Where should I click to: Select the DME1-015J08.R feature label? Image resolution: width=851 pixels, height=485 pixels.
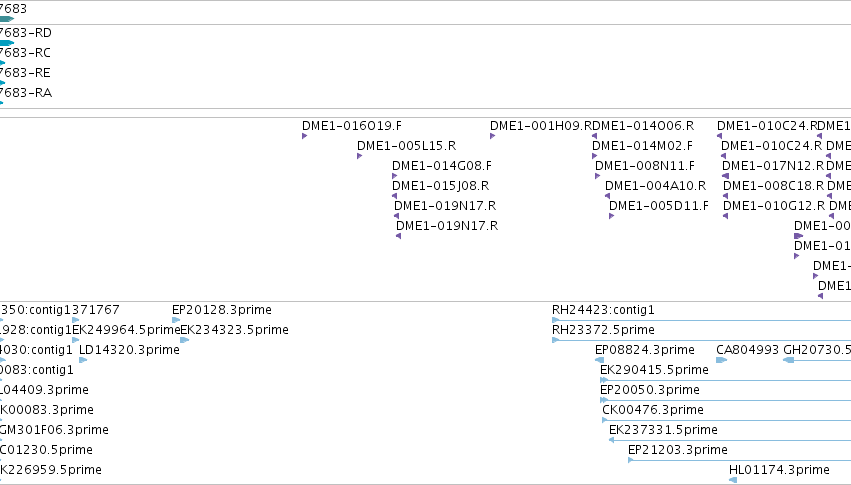(441, 186)
